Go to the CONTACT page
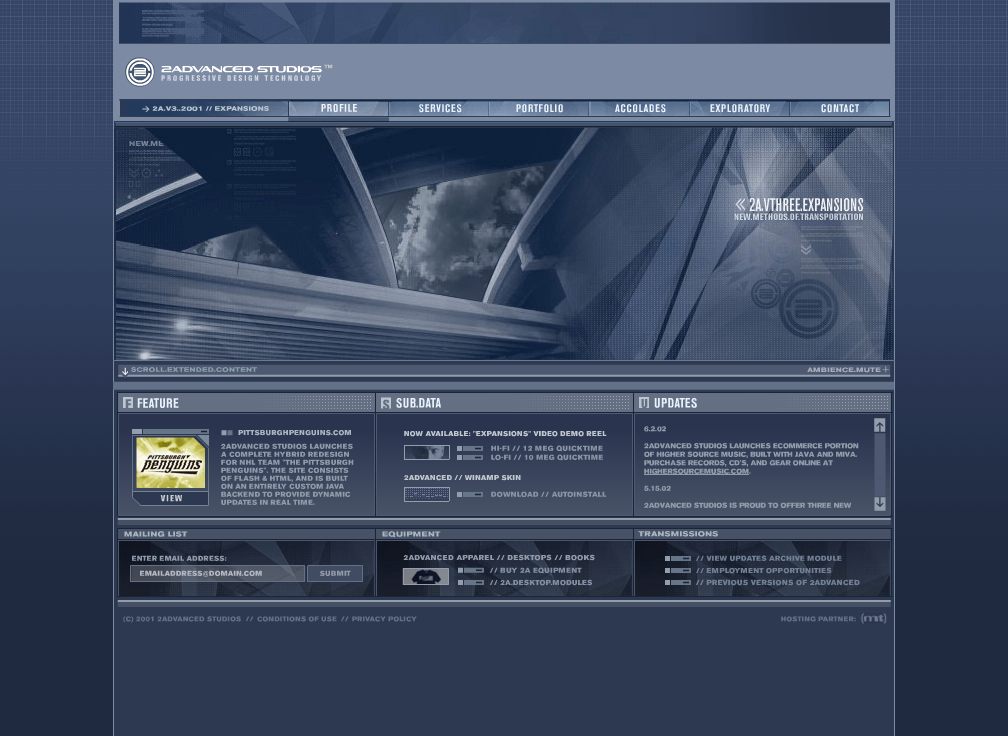This screenshot has height=736, width=1008. click(840, 109)
